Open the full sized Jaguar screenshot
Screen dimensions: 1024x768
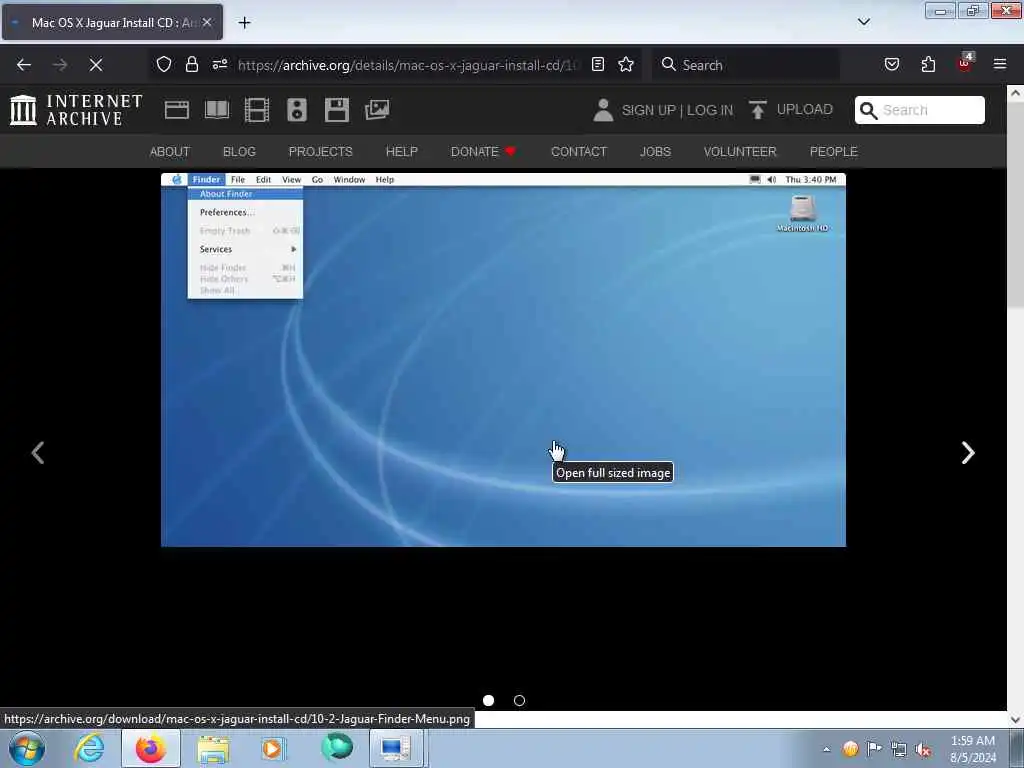[x=503, y=360]
